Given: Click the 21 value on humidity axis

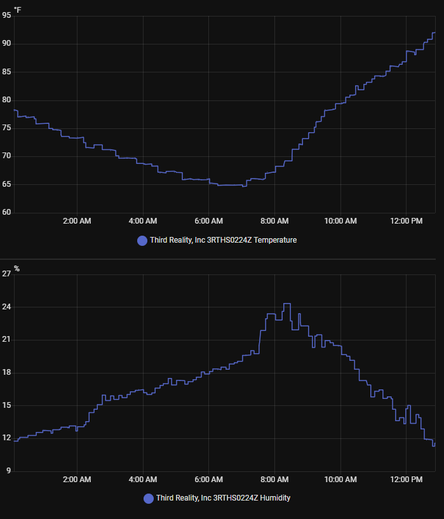Looking at the screenshot, I should (x=6, y=339).
